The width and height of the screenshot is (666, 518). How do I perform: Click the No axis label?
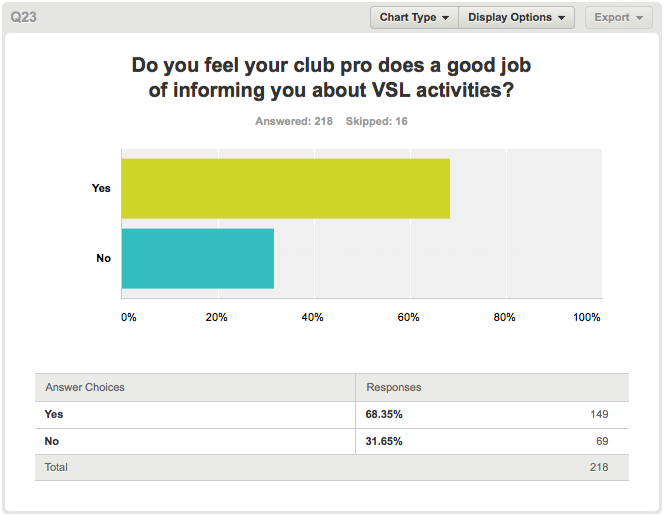tap(103, 258)
